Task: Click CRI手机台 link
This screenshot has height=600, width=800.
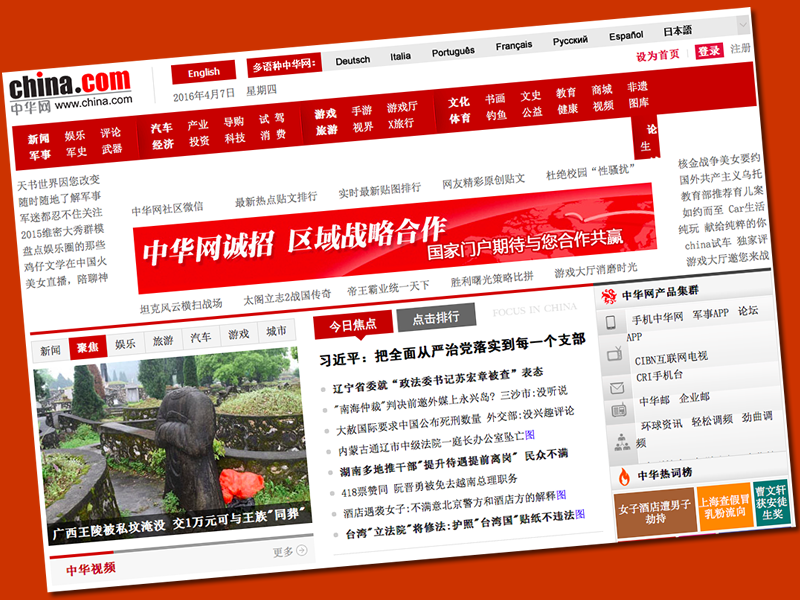Action: click(659, 377)
